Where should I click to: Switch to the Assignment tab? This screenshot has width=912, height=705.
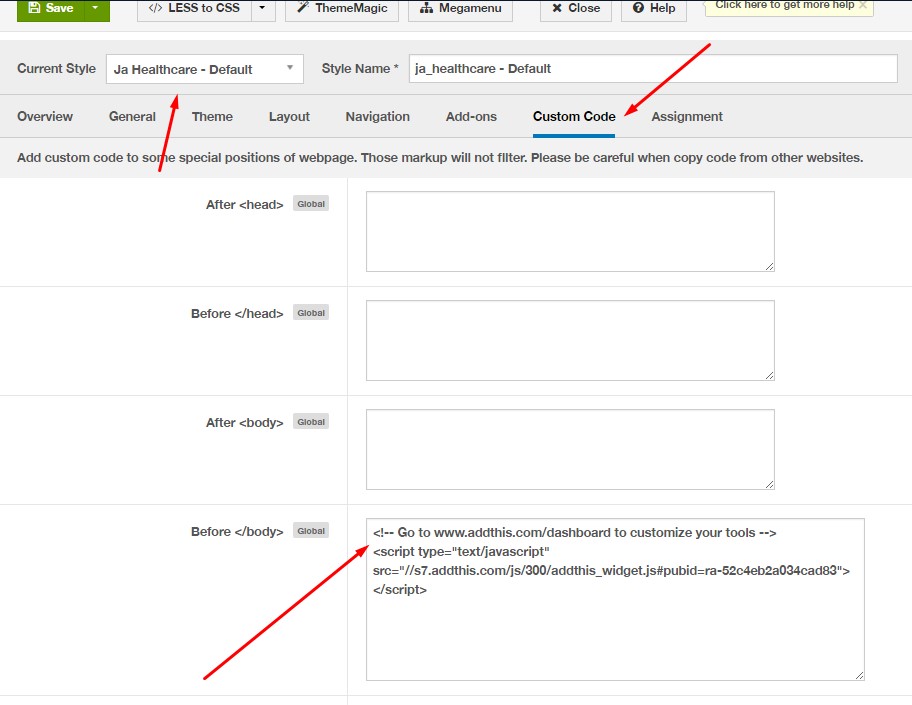(x=687, y=116)
